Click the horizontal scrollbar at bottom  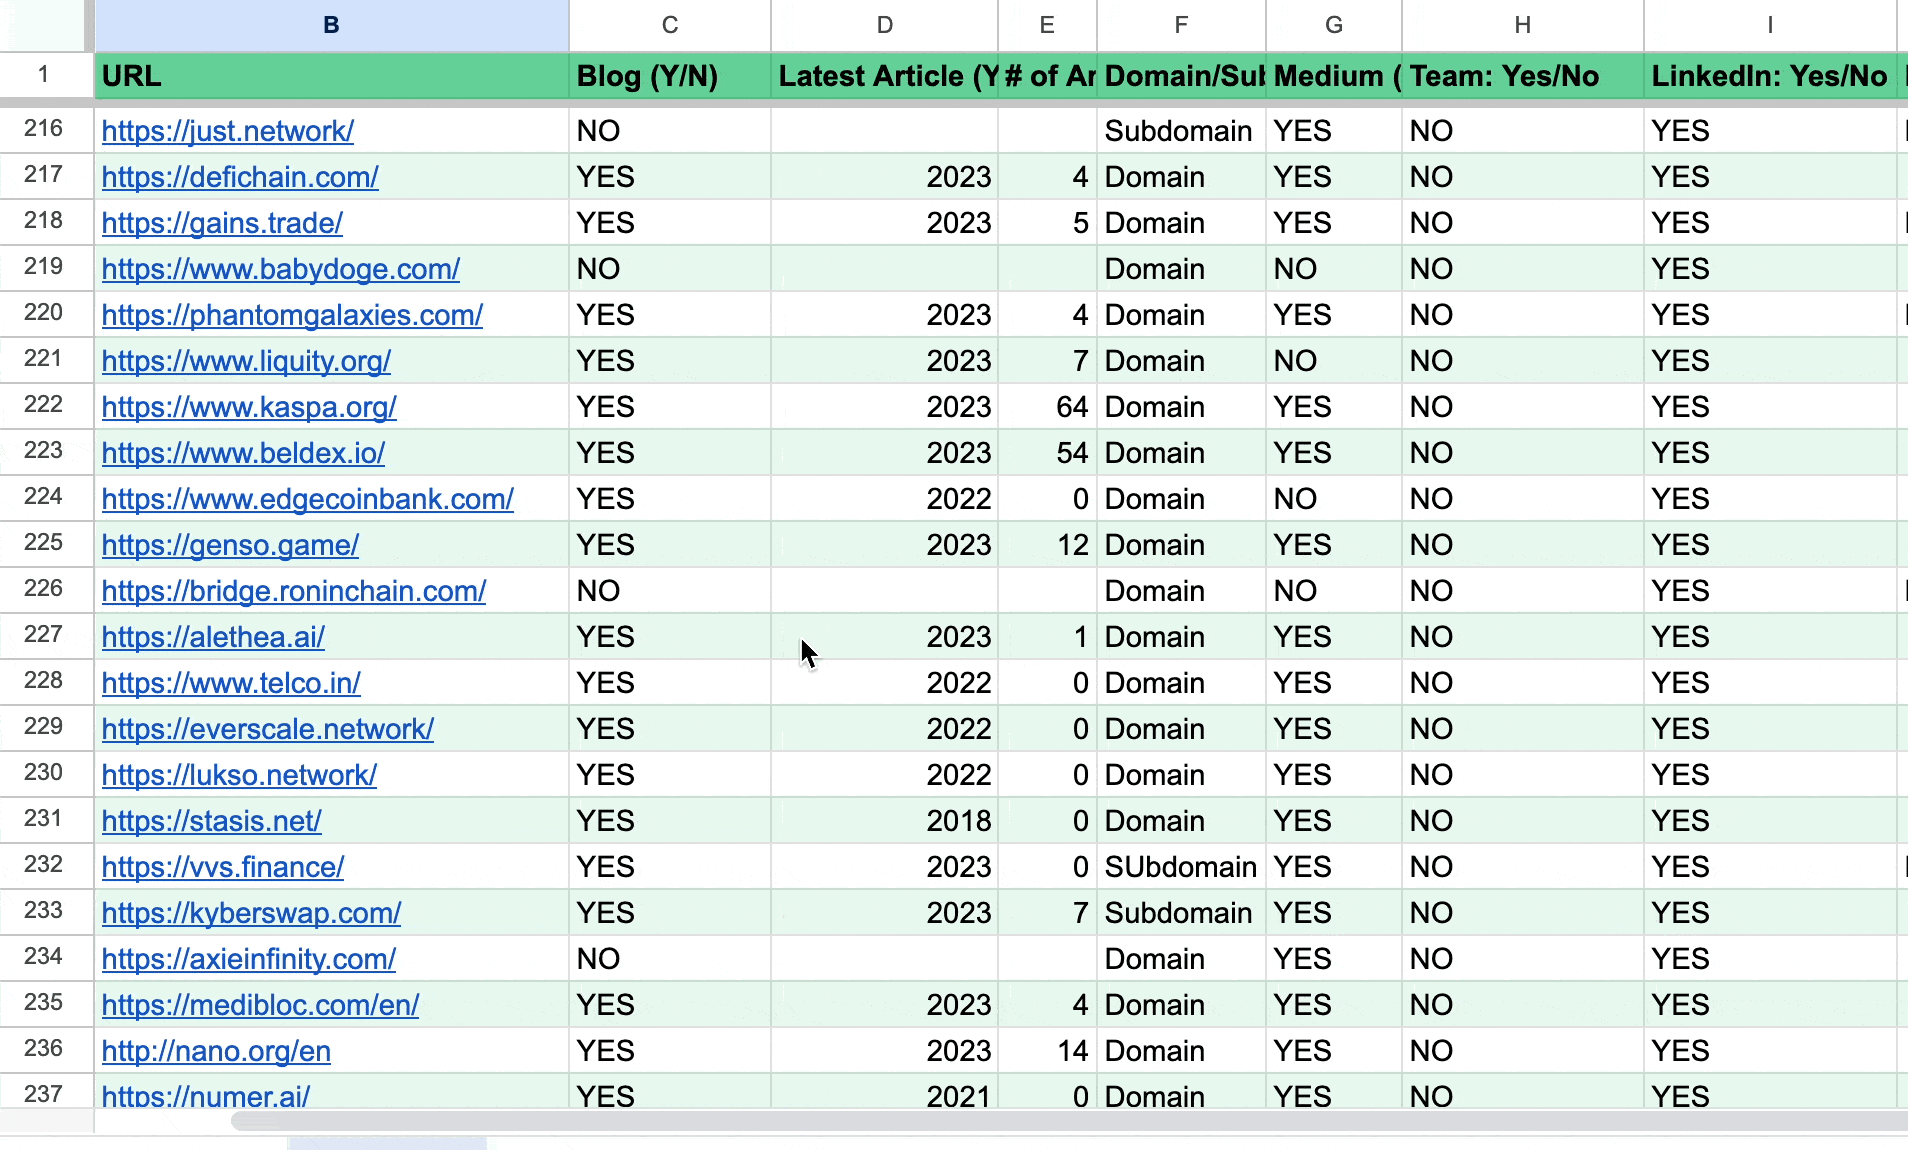[x=1000, y=1121]
